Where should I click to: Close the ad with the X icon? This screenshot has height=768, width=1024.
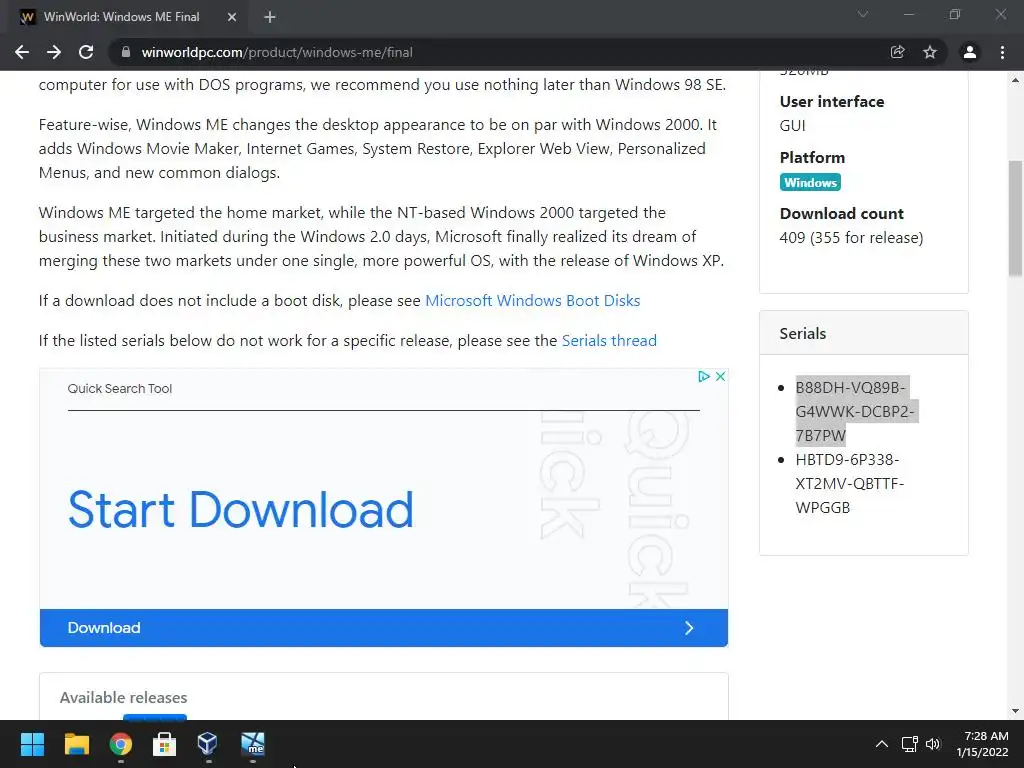coord(720,377)
